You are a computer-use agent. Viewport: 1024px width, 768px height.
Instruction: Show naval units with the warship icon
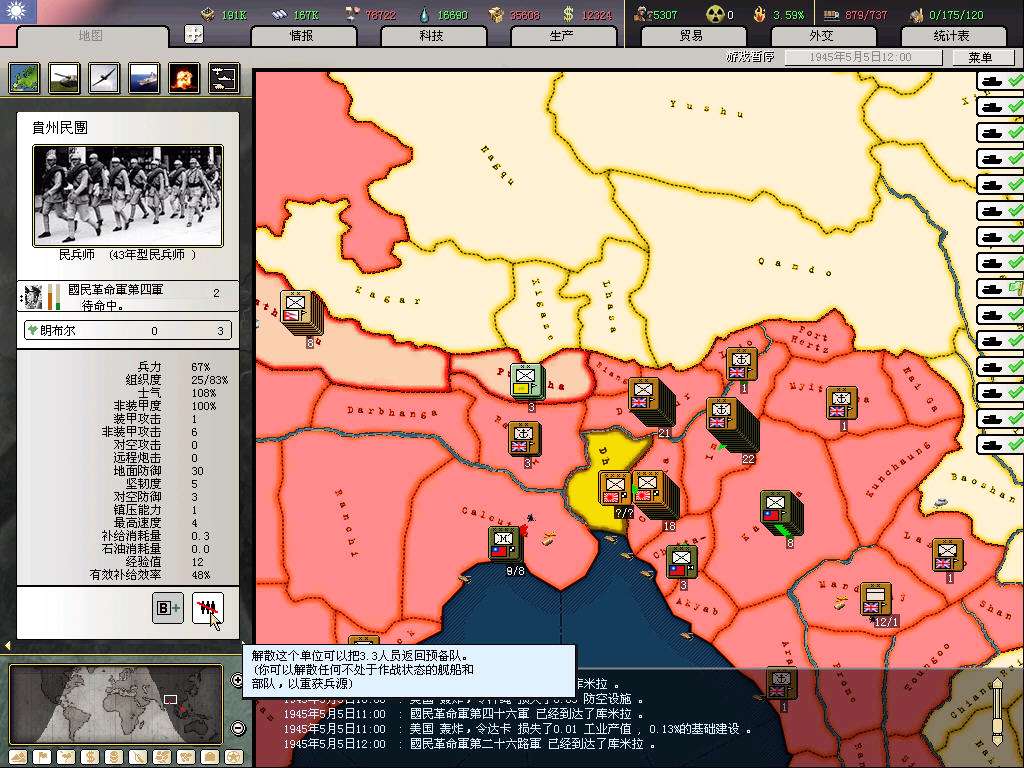(144, 78)
